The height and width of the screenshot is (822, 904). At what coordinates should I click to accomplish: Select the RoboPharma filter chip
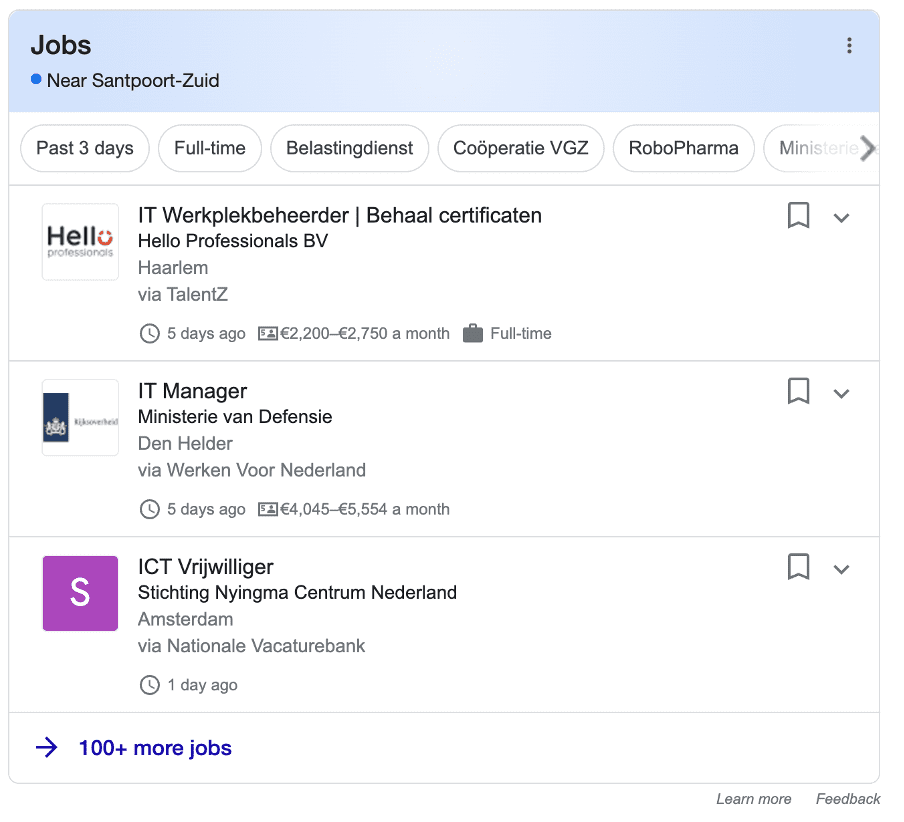click(683, 148)
